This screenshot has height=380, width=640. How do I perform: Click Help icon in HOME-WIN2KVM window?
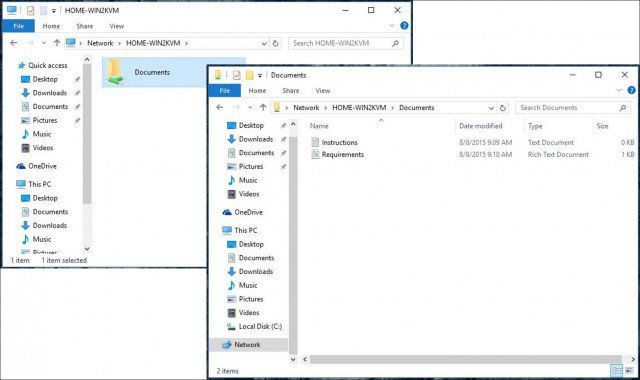coord(404,26)
